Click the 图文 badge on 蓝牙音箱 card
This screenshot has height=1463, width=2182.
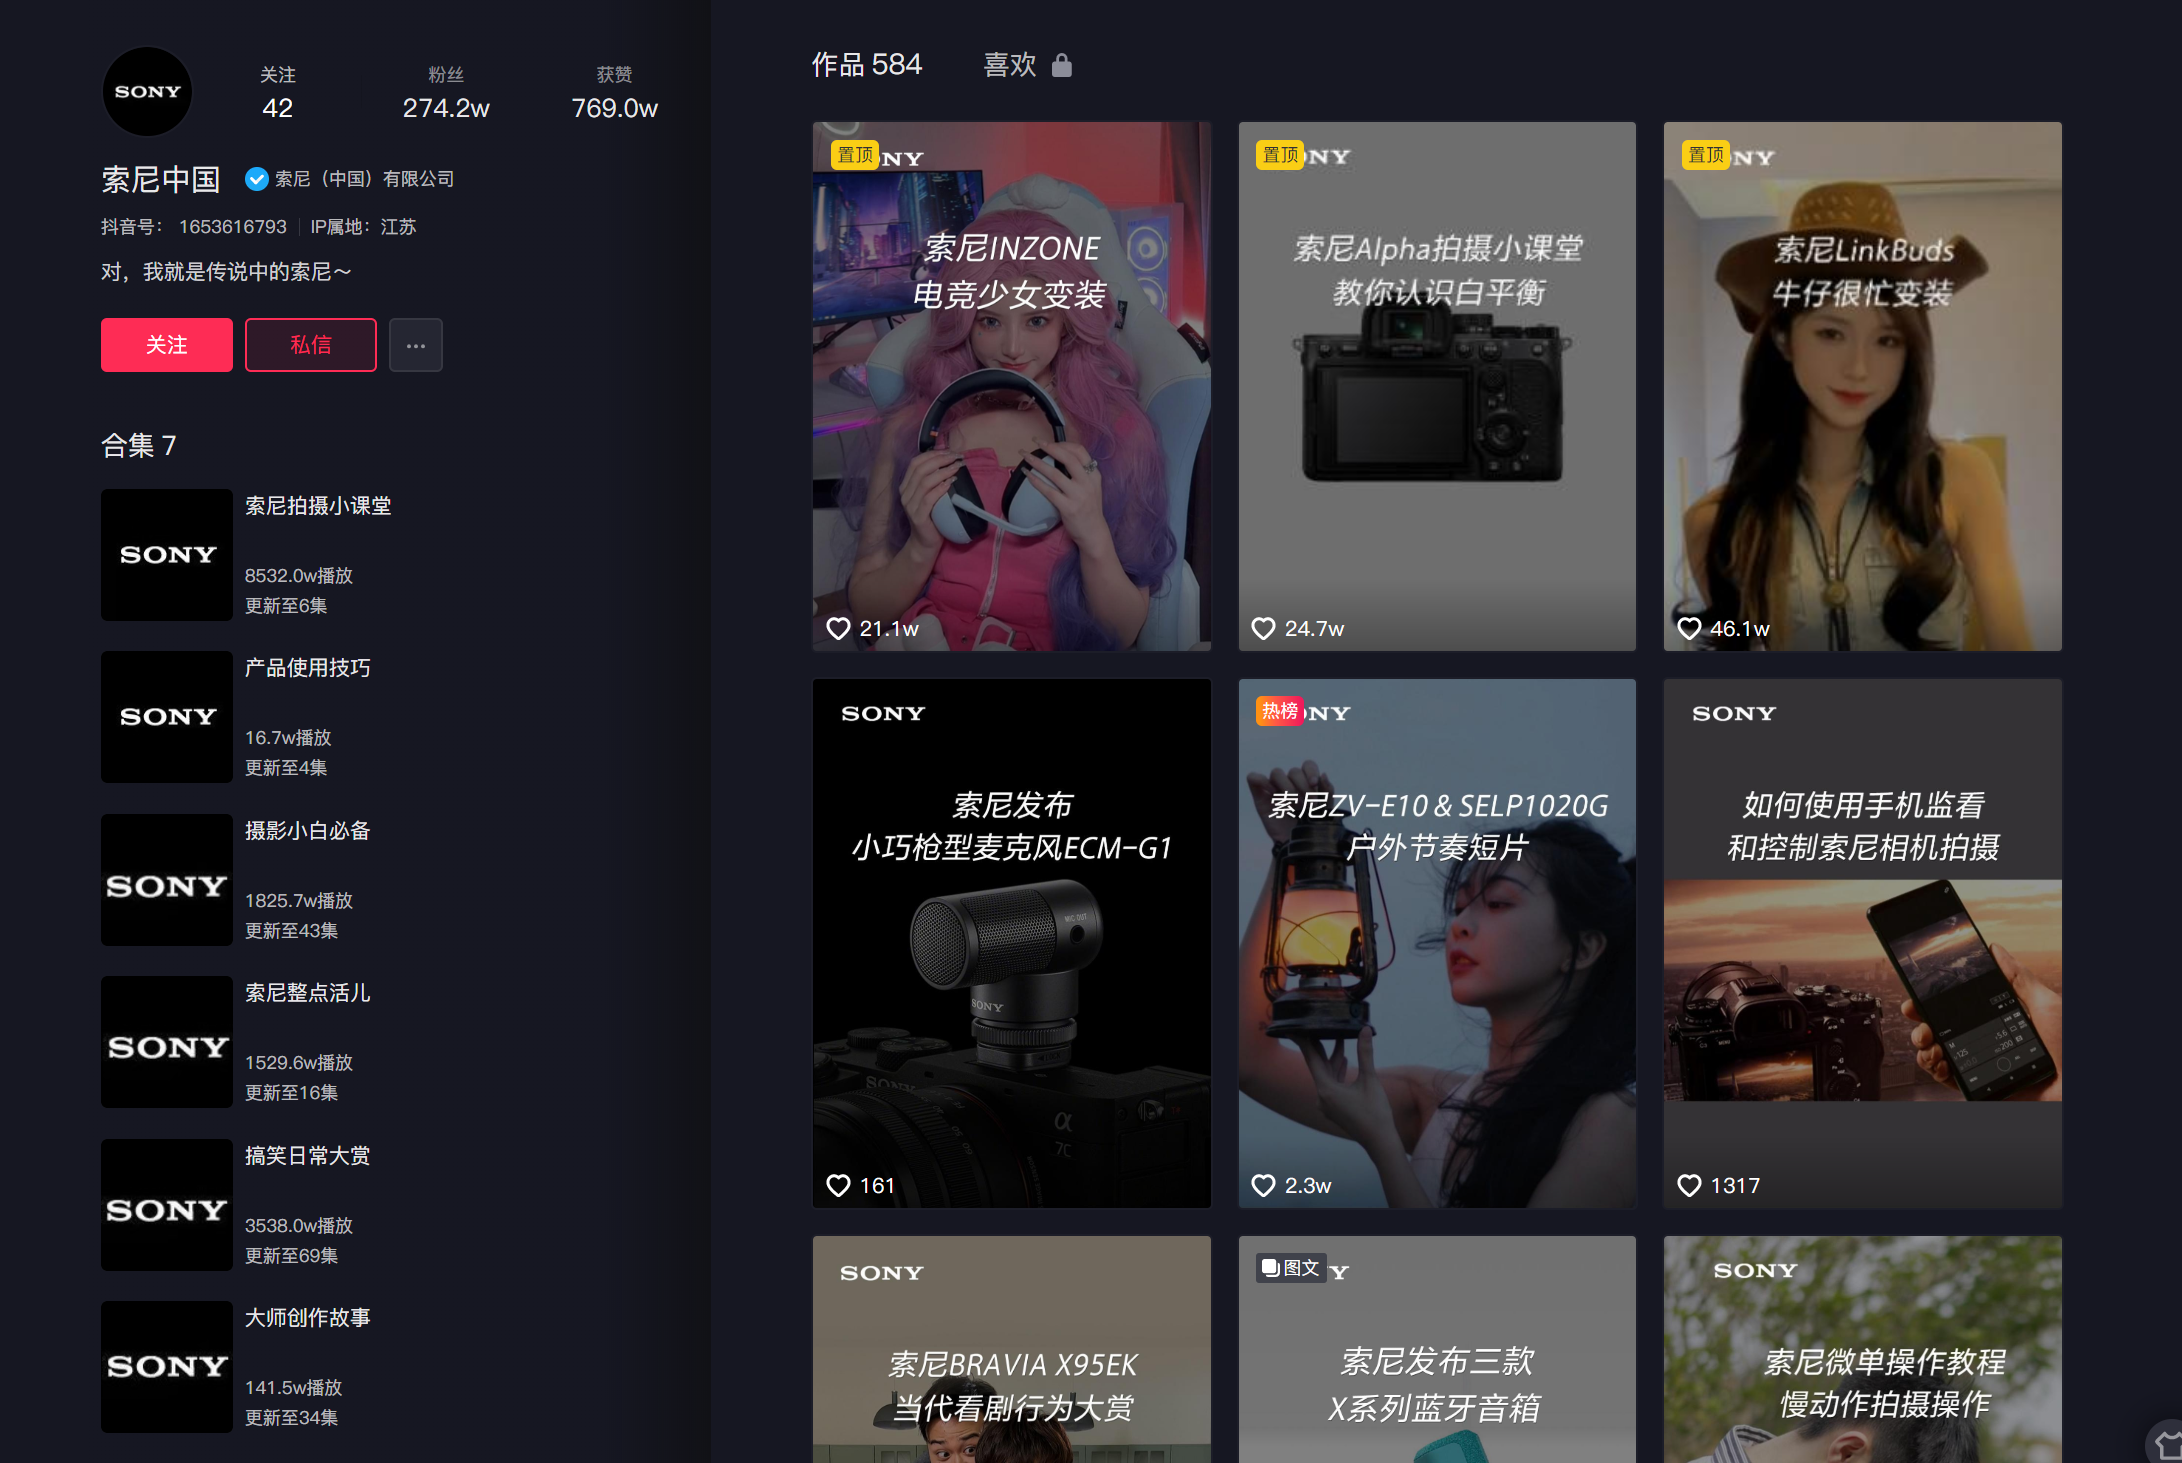click(x=1291, y=1268)
